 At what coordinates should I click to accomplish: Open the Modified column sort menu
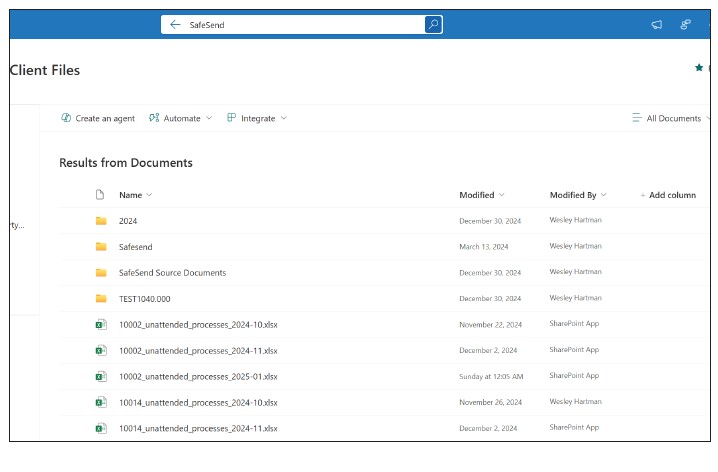(x=481, y=195)
